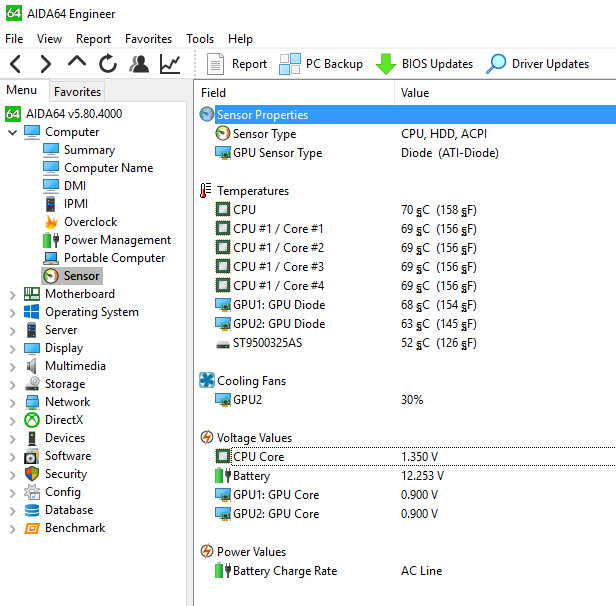
Task: Expand the Network tree node
Action: (13, 403)
